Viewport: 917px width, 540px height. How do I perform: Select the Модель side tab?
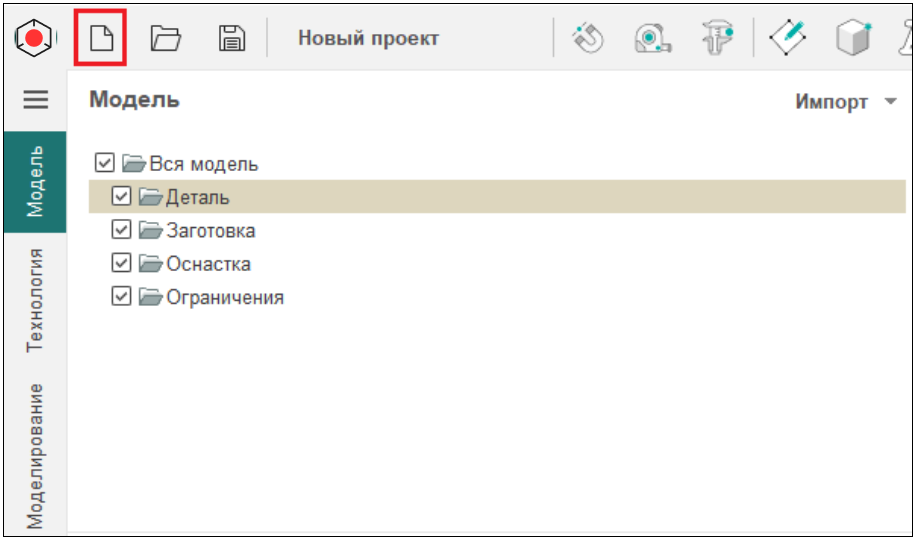tap(36, 182)
